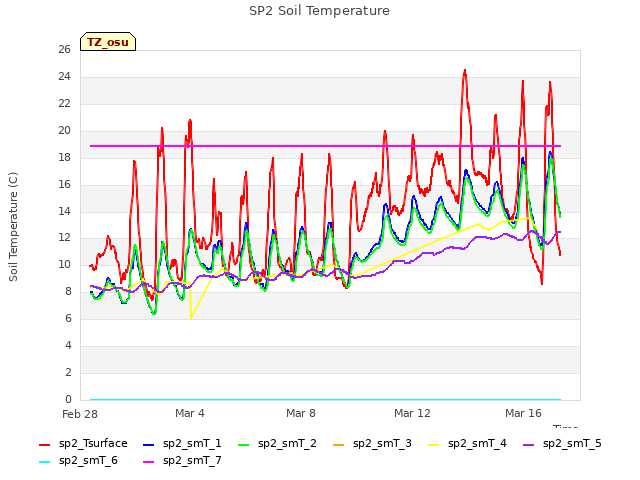Click the magenta sp2_smT_7 legend swatch
Screen dimensions: 640x480
click(149, 462)
